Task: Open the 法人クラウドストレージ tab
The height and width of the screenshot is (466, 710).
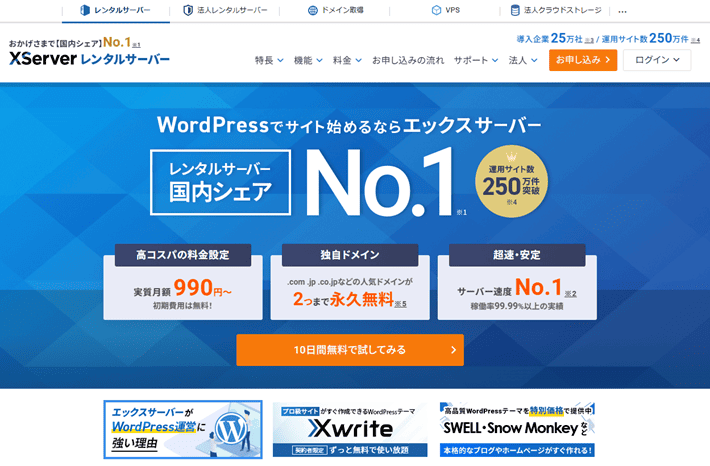Action: 556,10
